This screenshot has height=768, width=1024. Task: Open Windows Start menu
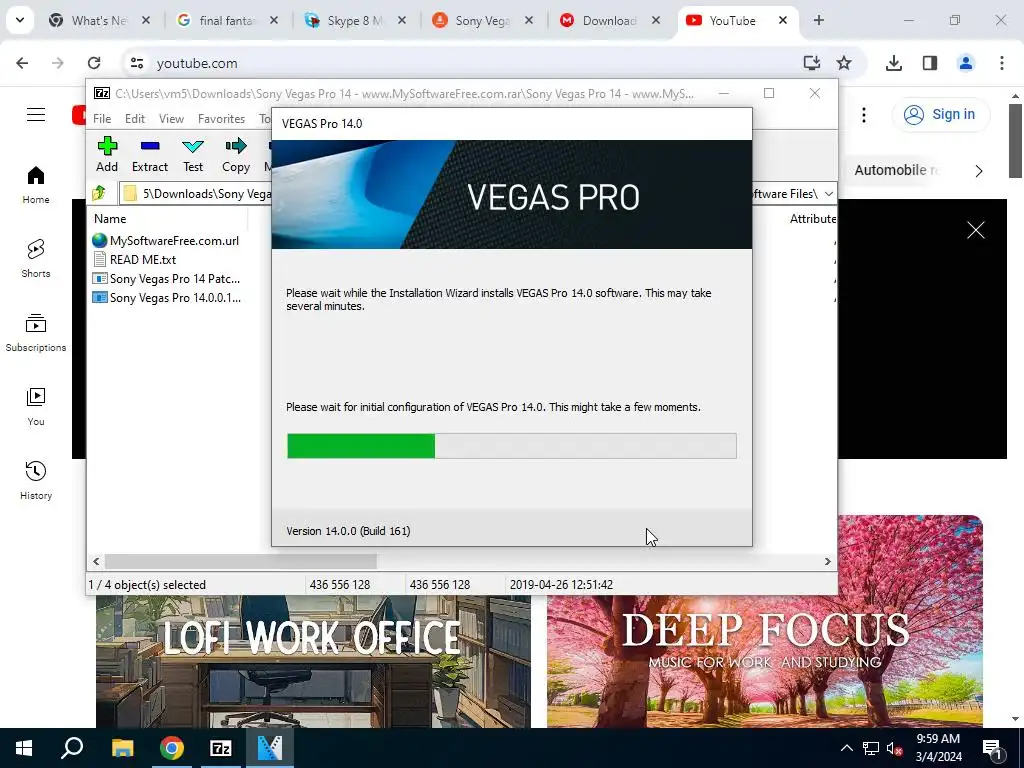(x=24, y=748)
